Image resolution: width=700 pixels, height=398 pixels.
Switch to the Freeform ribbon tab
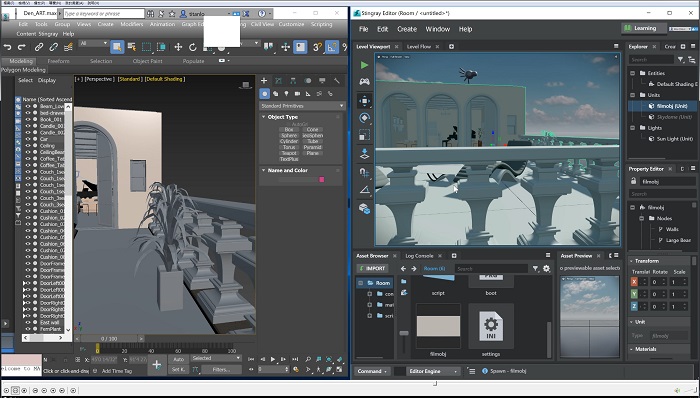58,61
